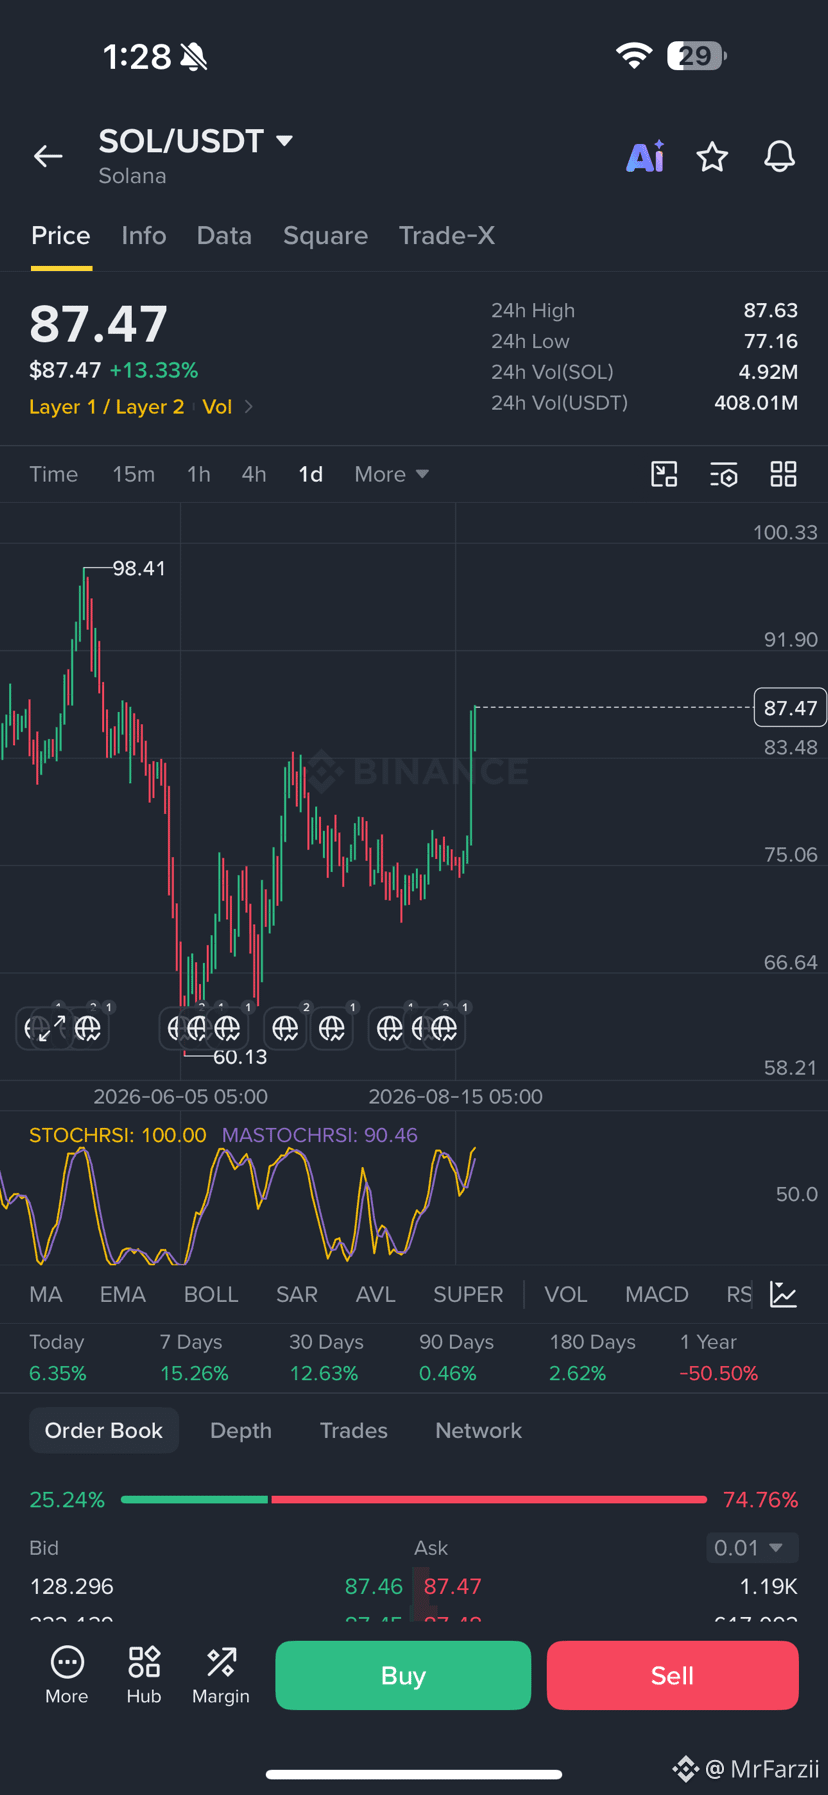Select the Time chart interval

pos(54,474)
